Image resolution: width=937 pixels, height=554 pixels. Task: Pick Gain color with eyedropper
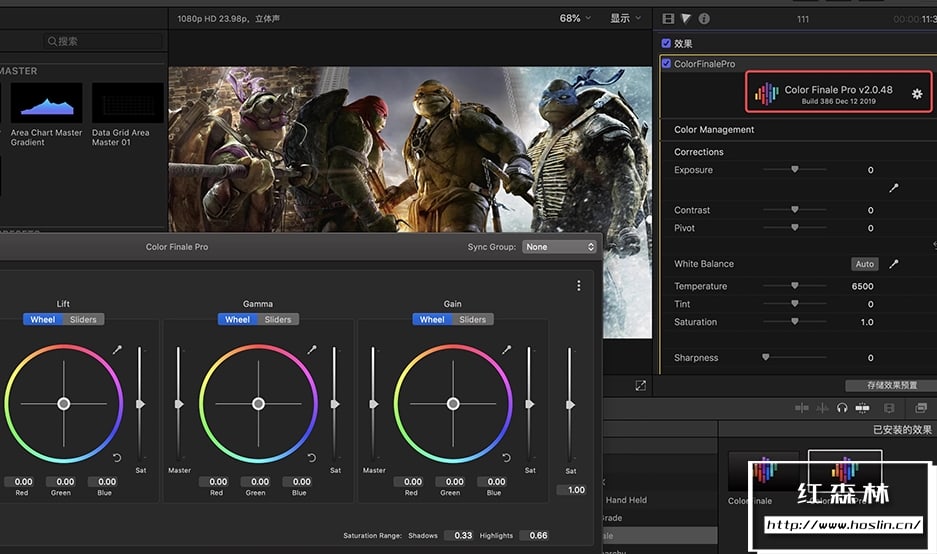pyautogui.click(x=507, y=350)
